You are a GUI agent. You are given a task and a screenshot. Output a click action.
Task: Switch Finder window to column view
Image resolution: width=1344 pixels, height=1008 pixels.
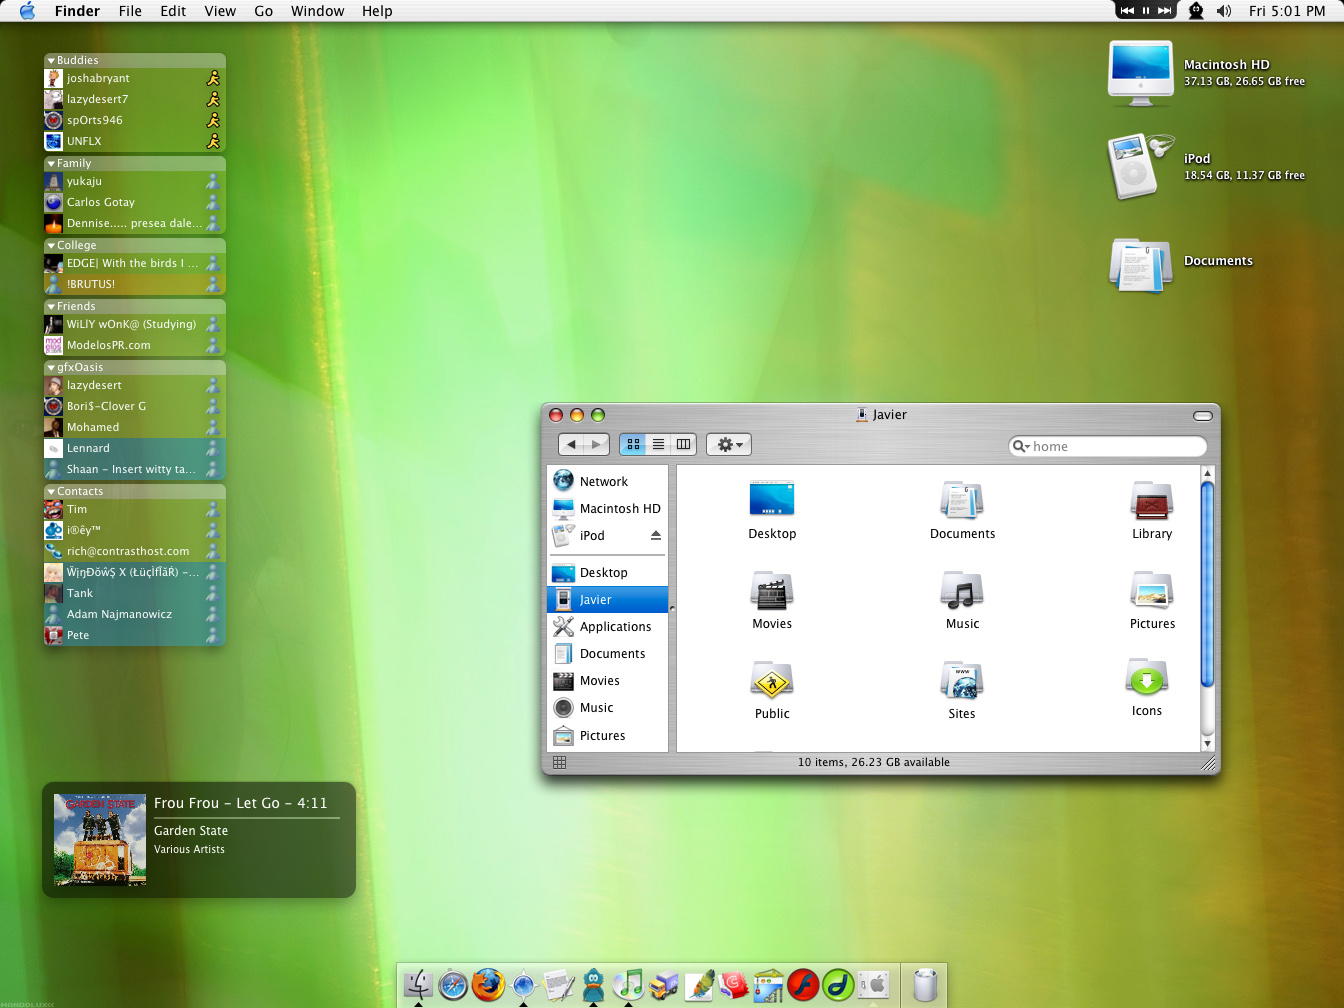tap(683, 444)
